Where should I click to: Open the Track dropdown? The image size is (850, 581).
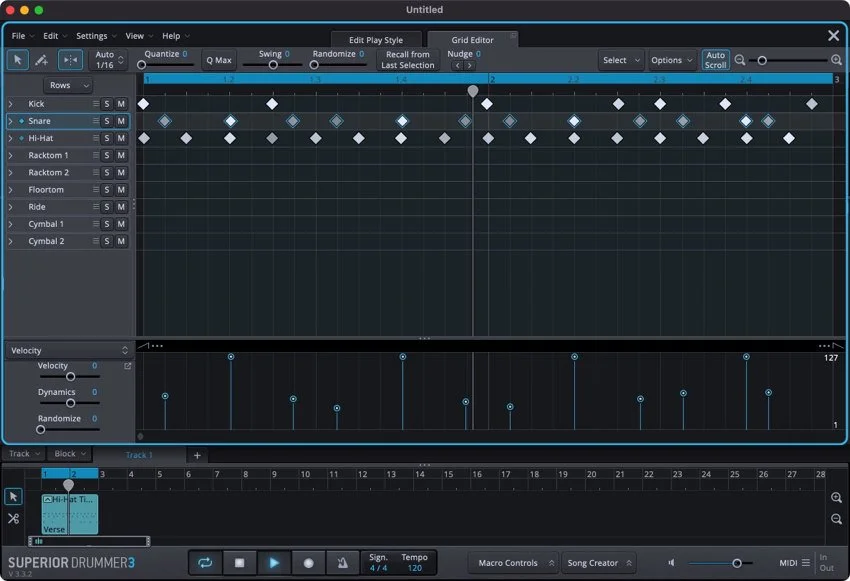point(24,454)
